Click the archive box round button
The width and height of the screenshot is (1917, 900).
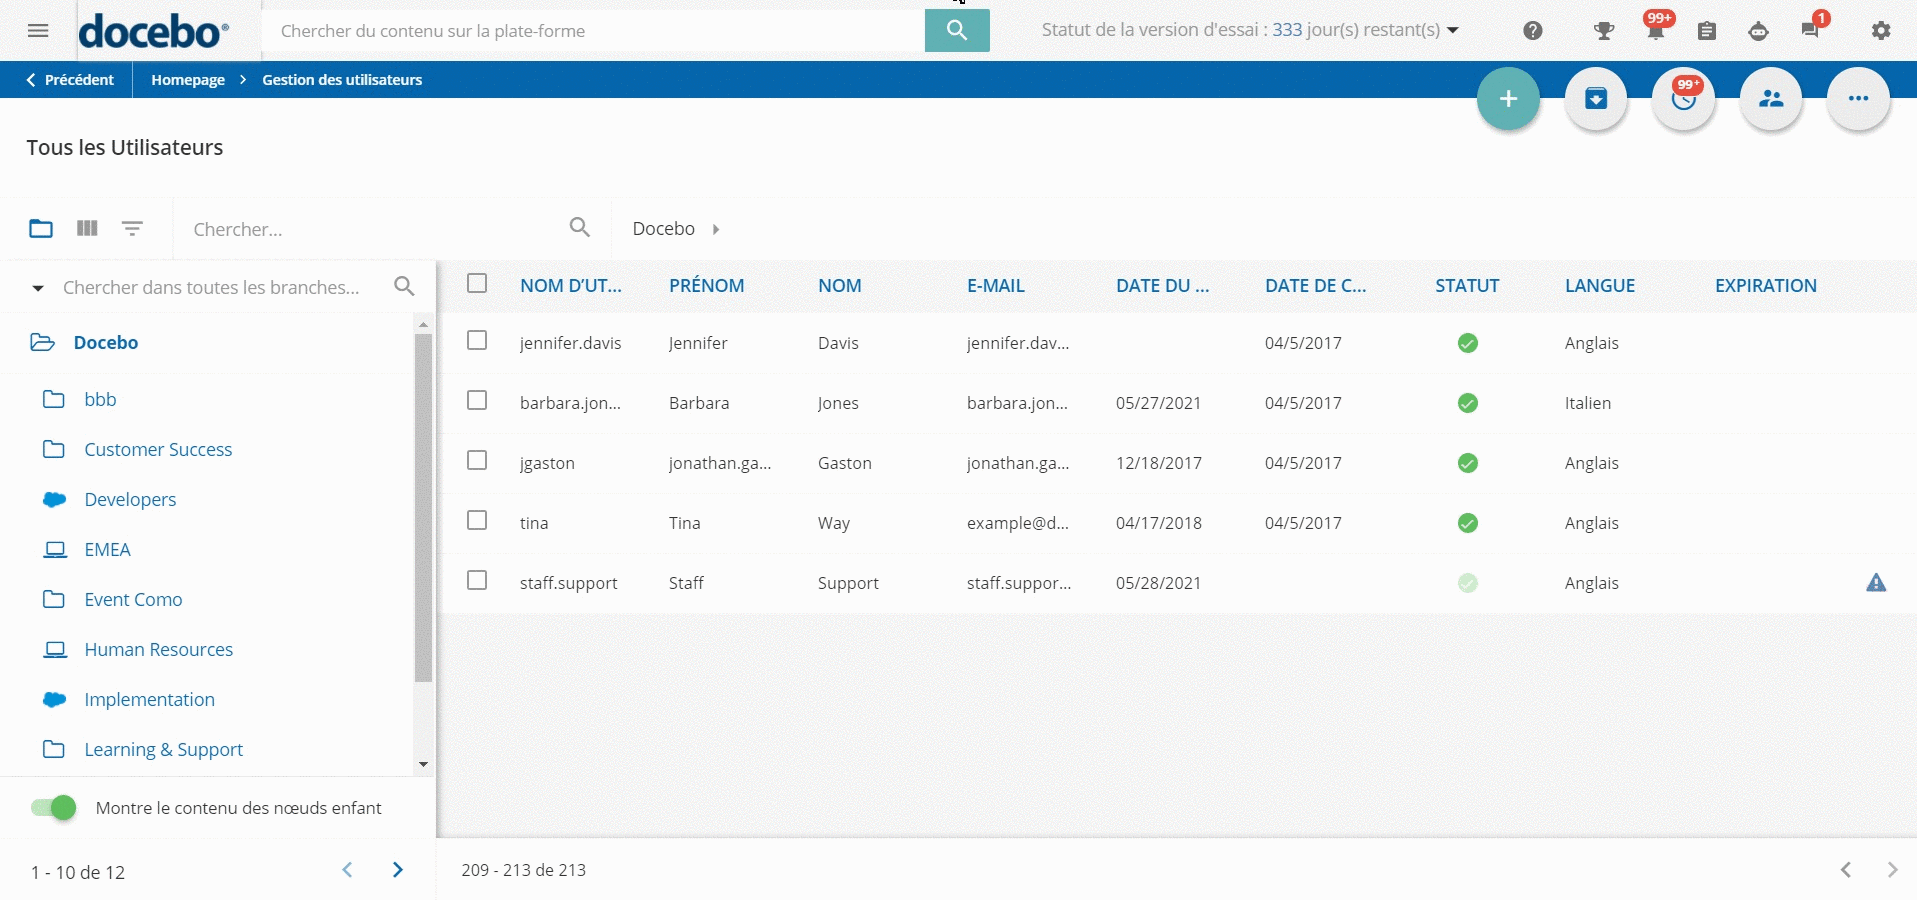[1596, 98]
